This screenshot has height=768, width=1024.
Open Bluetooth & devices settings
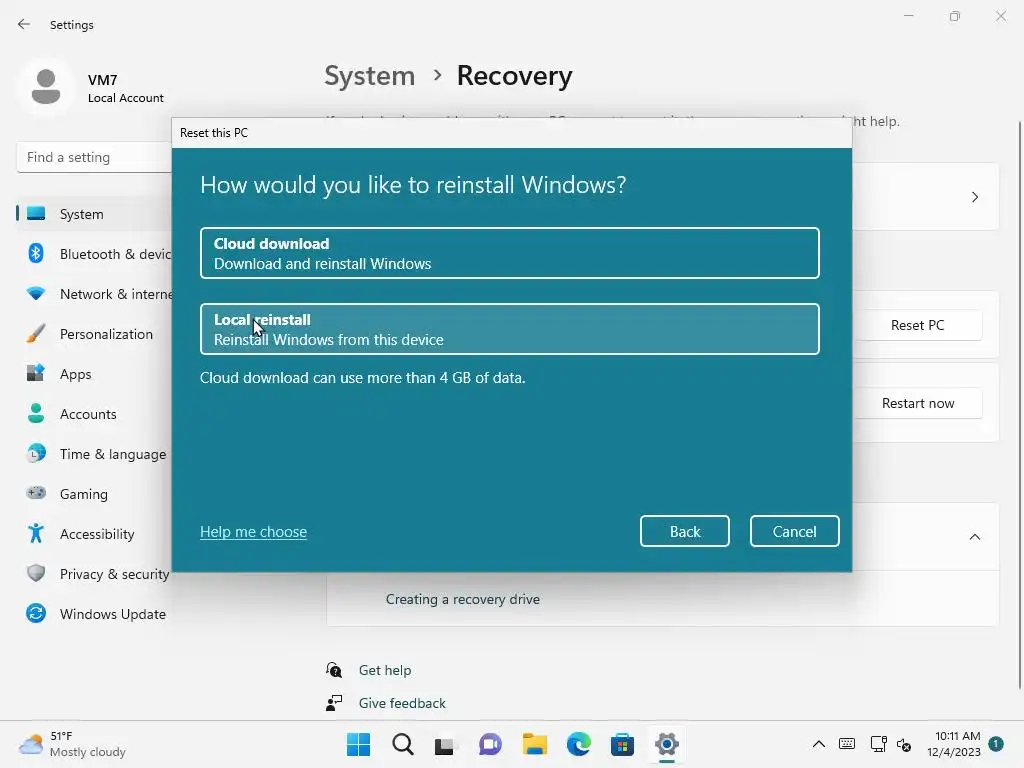click(x=95, y=254)
